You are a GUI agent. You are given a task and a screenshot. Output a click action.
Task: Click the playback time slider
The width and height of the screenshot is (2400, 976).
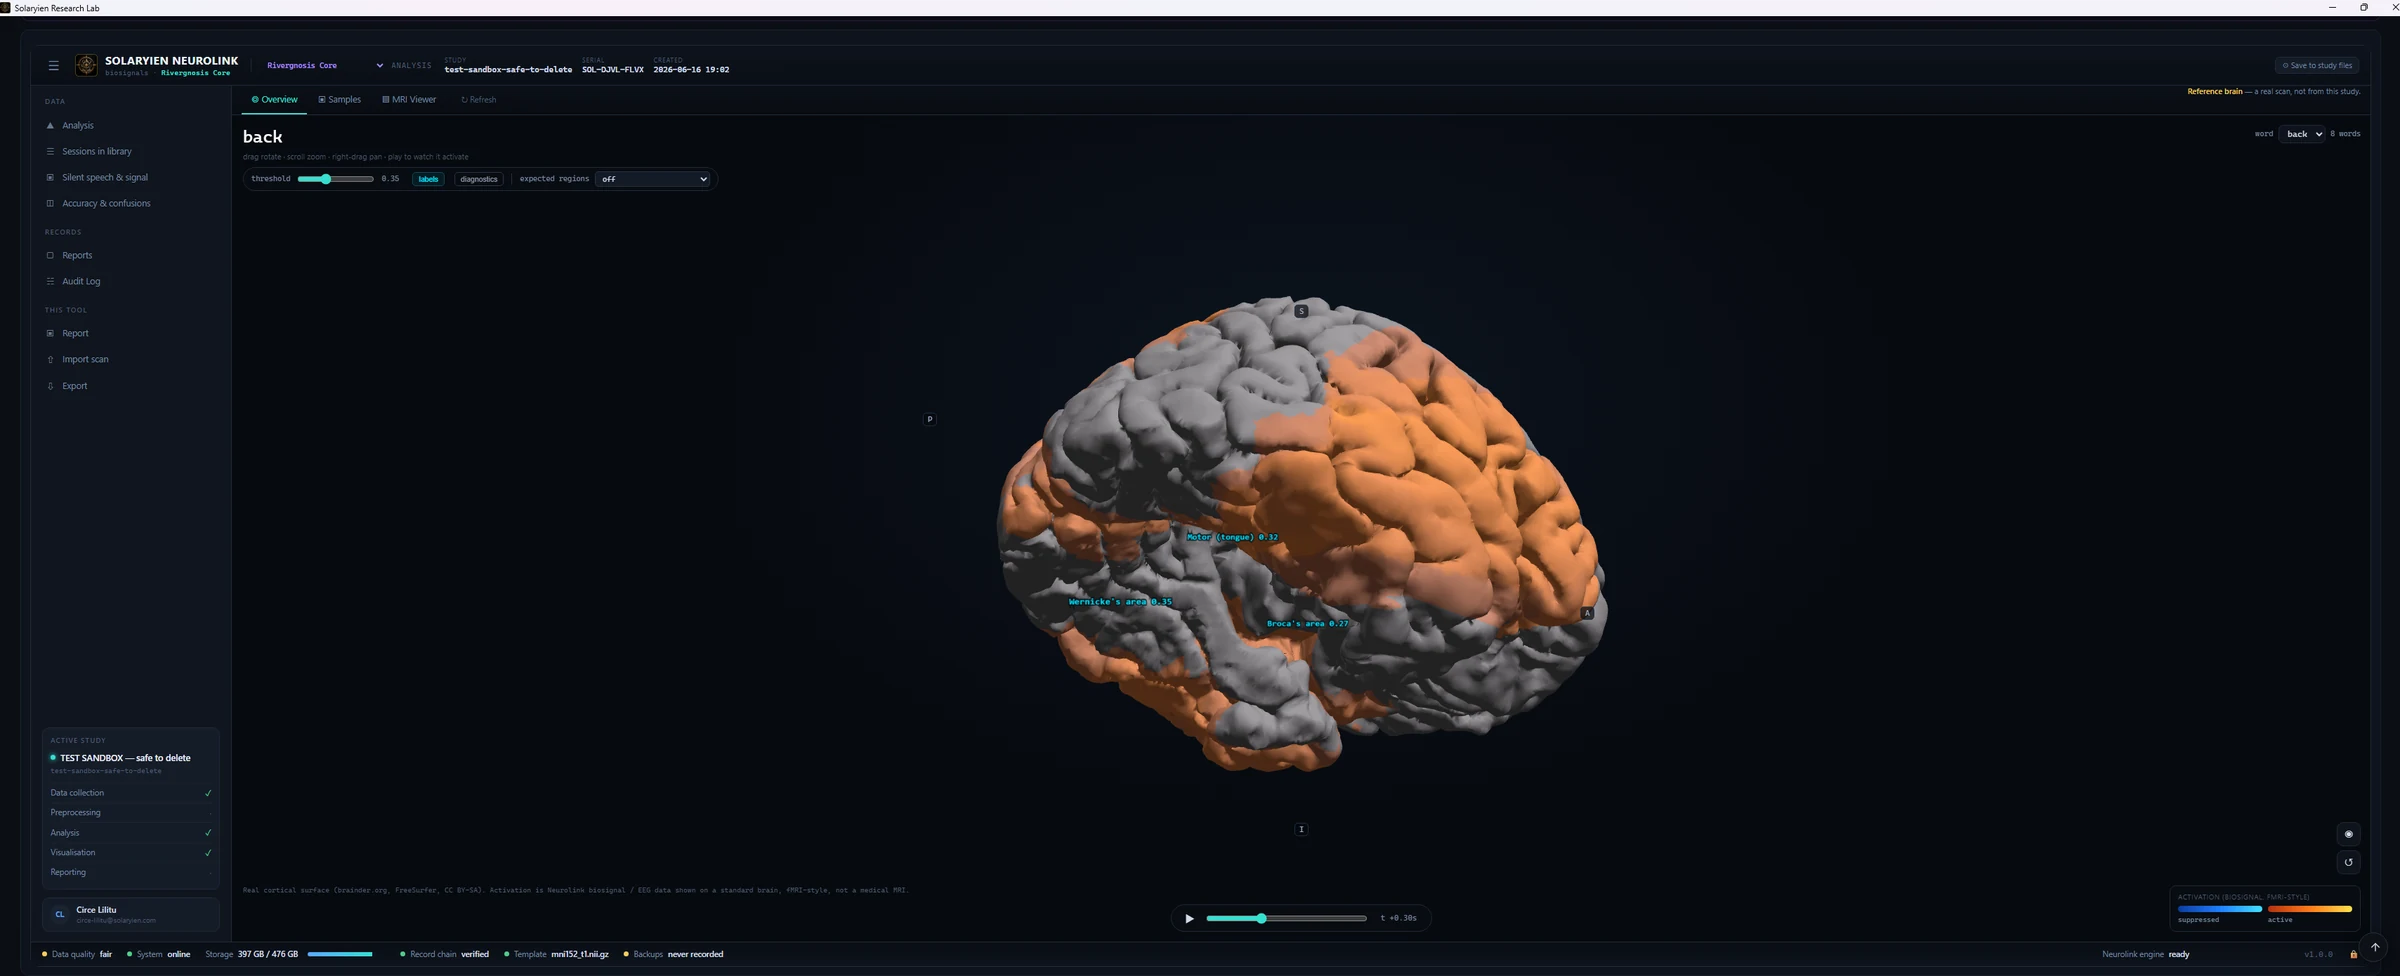click(1286, 919)
